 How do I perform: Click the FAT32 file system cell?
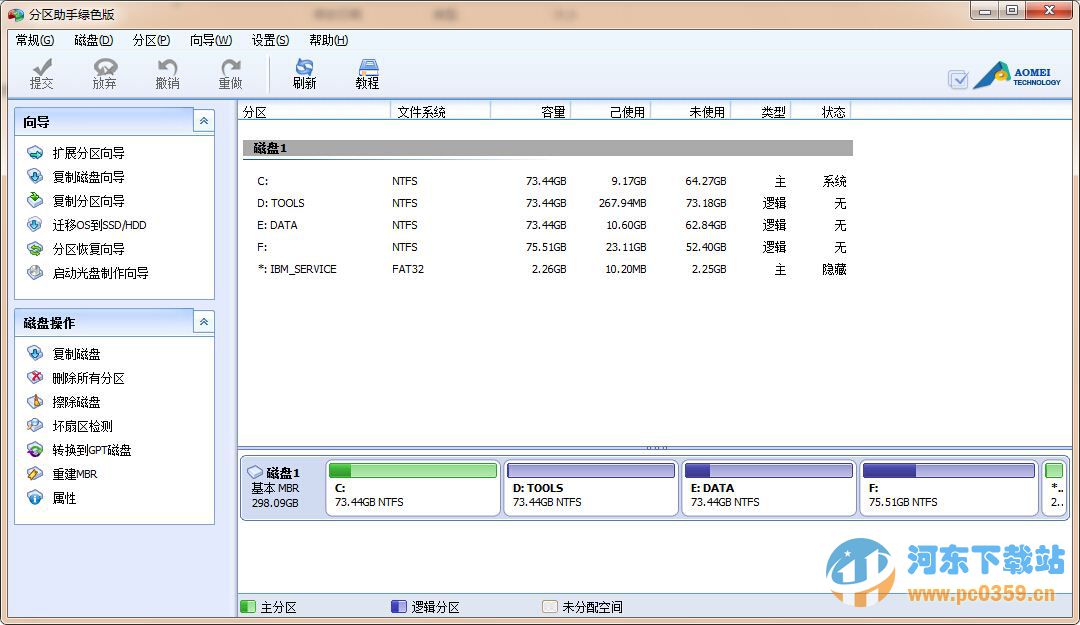[x=408, y=269]
